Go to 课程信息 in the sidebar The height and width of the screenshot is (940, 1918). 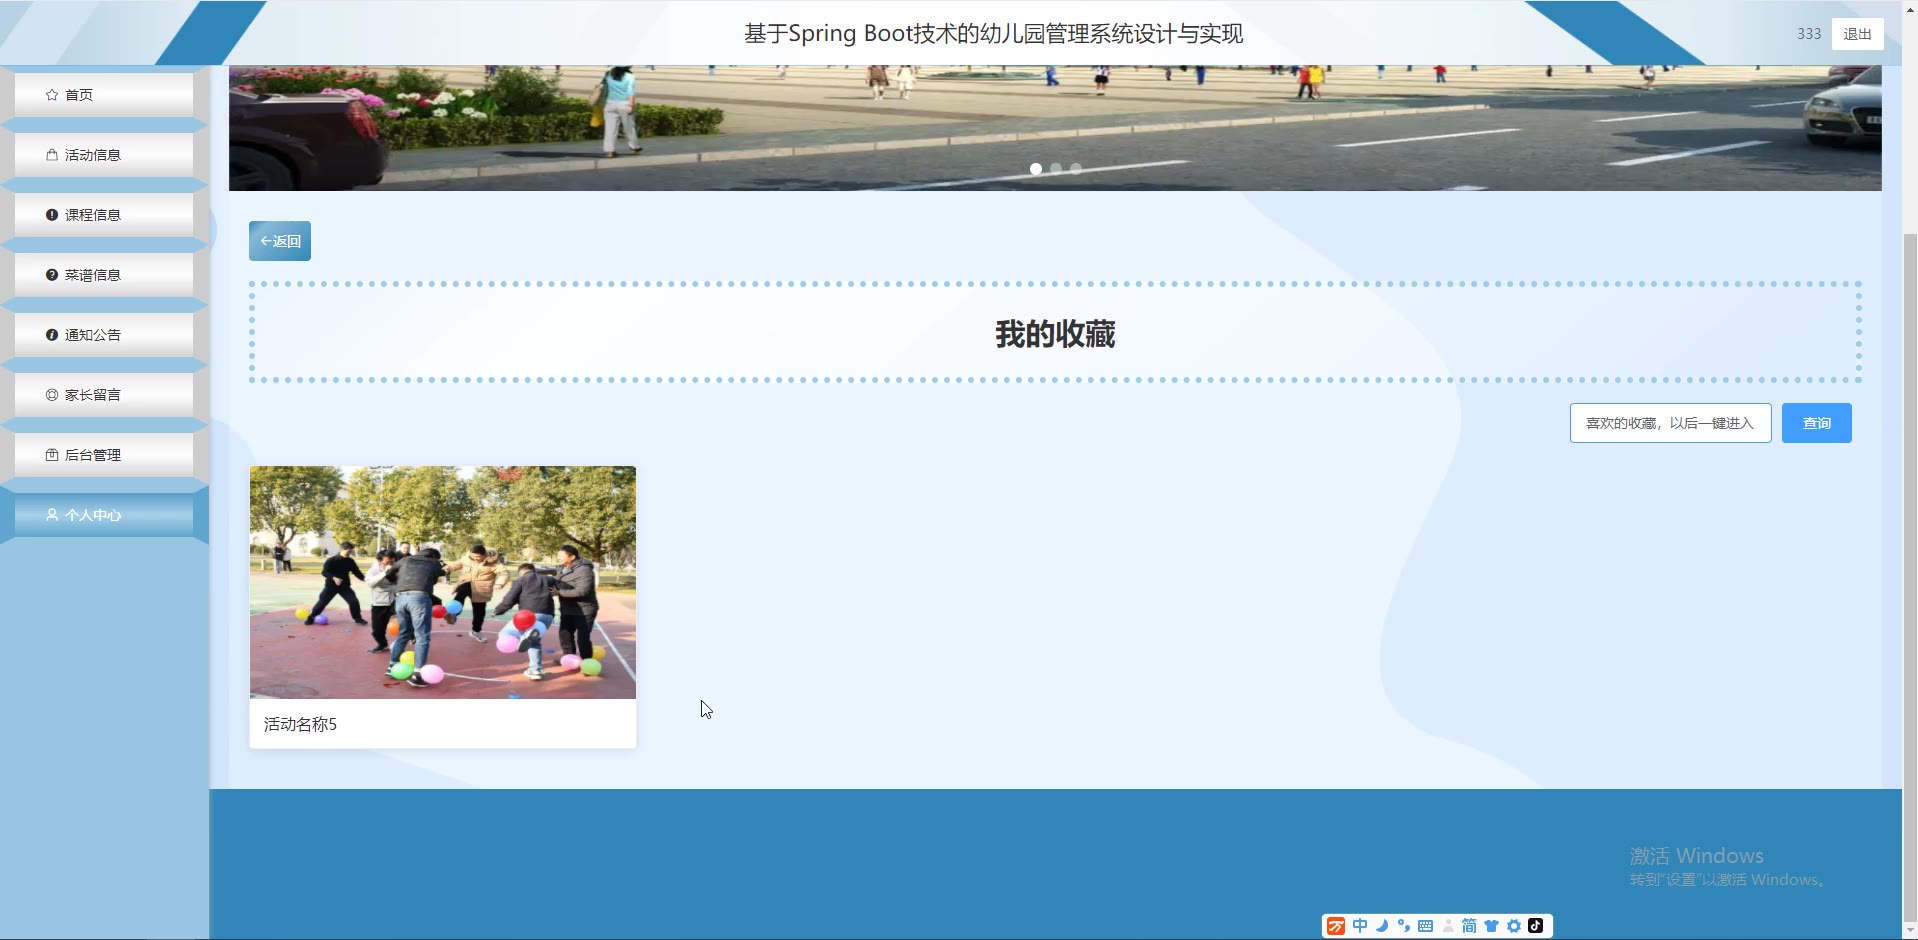[104, 215]
